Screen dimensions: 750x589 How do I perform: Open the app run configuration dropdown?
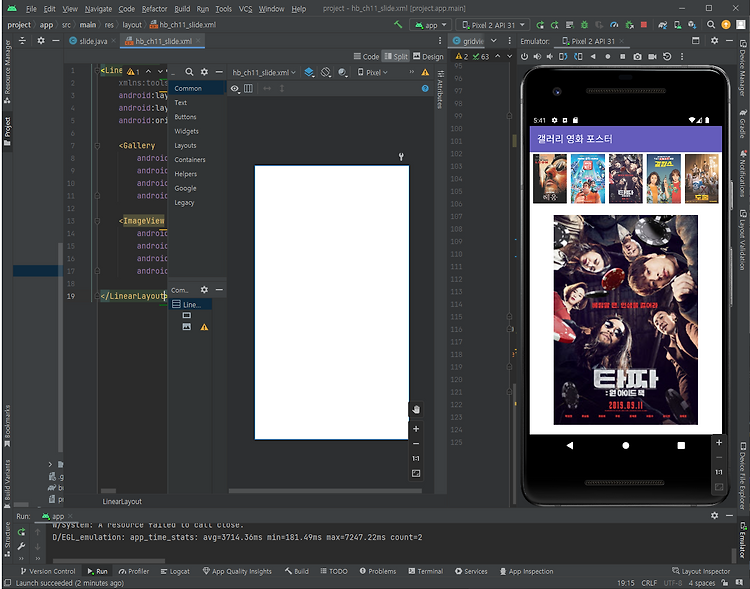click(x=430, y=25)
